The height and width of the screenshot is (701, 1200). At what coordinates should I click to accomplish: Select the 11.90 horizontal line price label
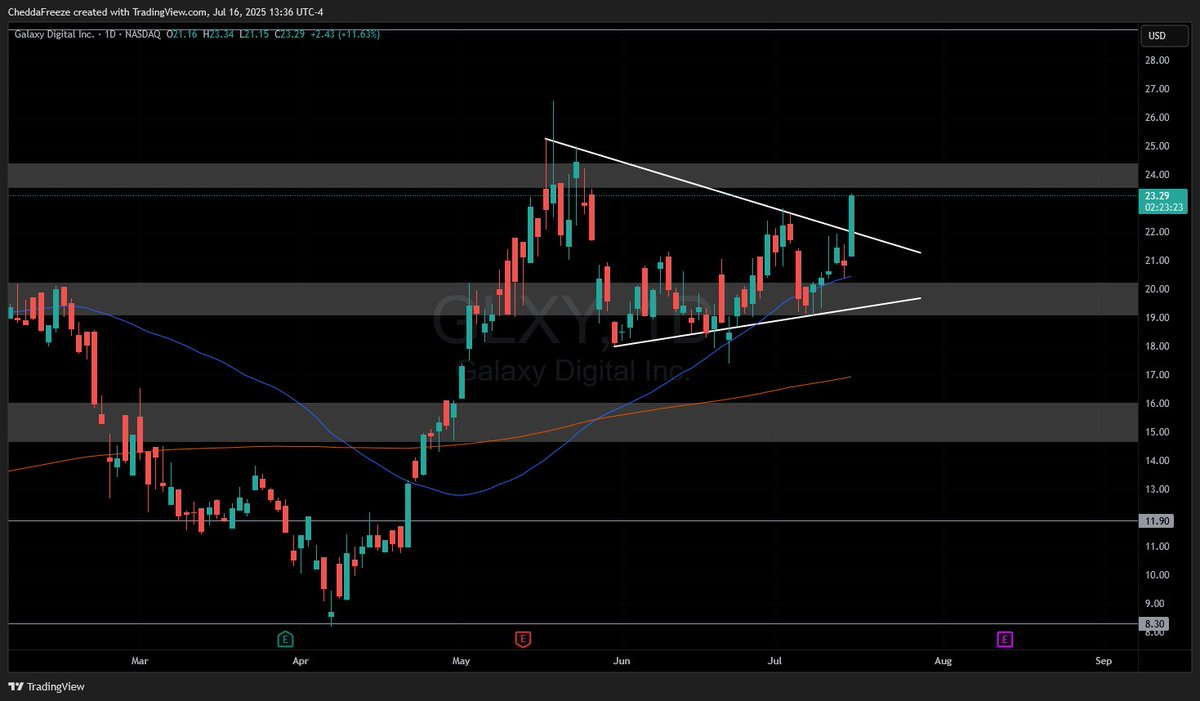click(x=1157, y=521)
